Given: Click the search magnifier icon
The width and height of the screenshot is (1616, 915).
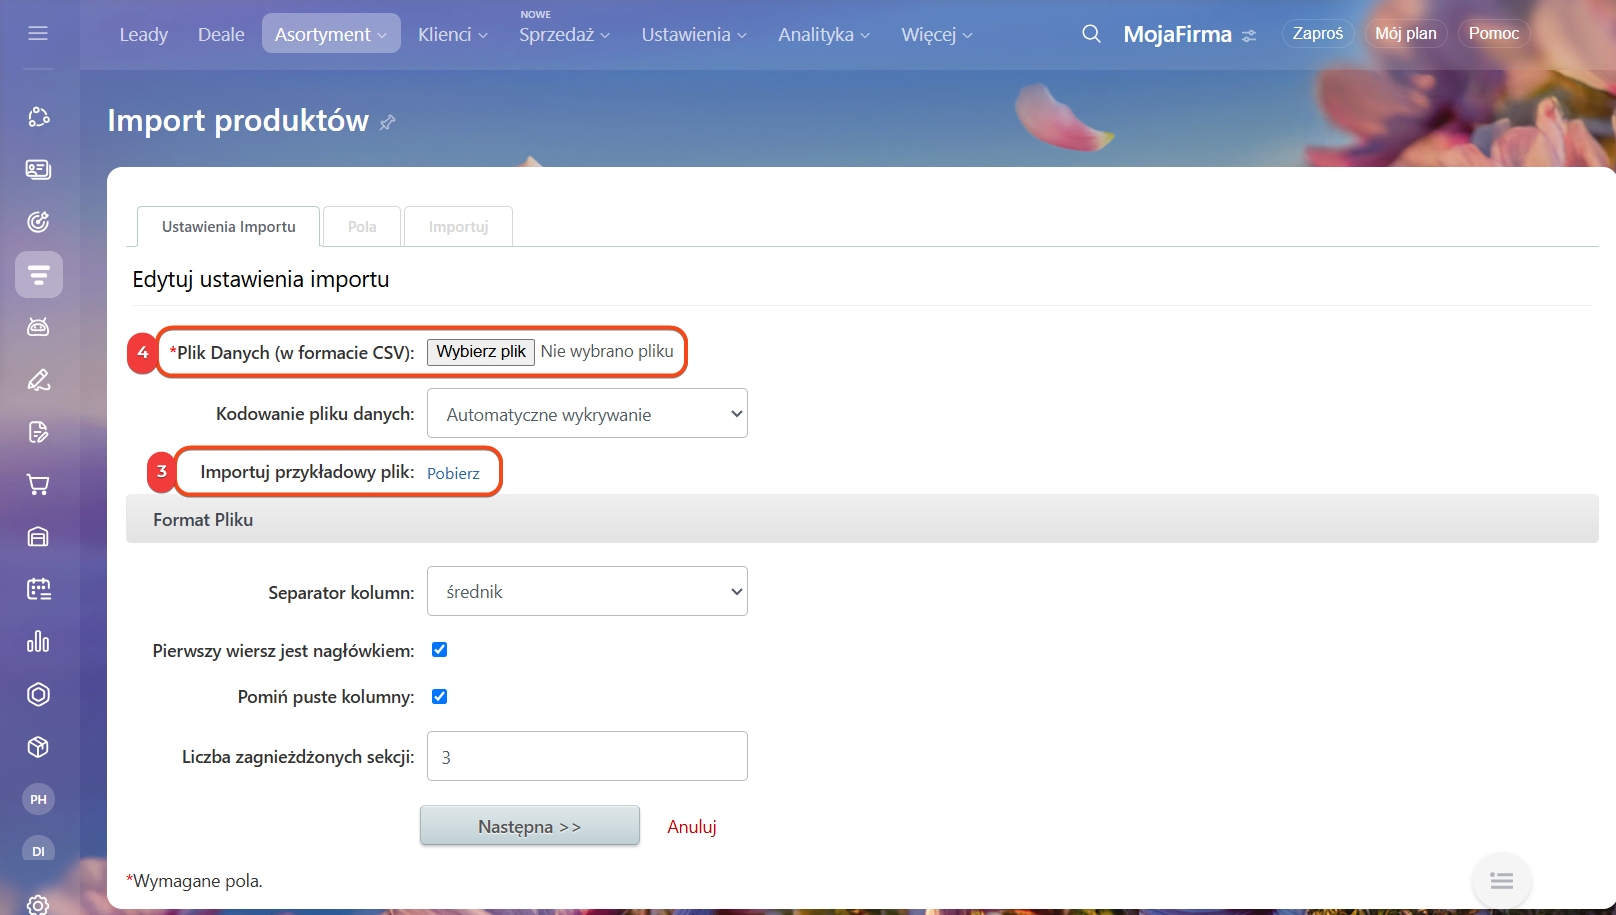Looking at the screenshot, I should (x=1091, y=34).
